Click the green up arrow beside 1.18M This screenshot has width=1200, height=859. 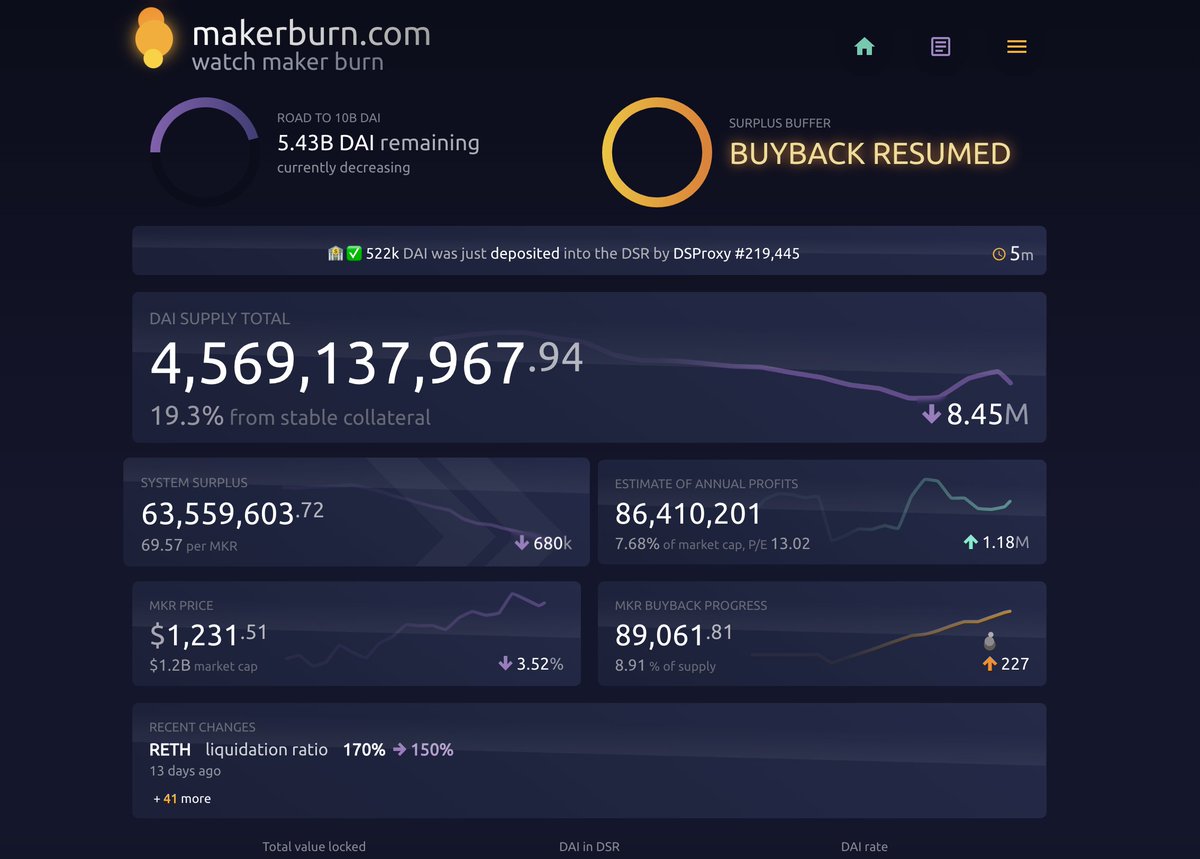970,543
